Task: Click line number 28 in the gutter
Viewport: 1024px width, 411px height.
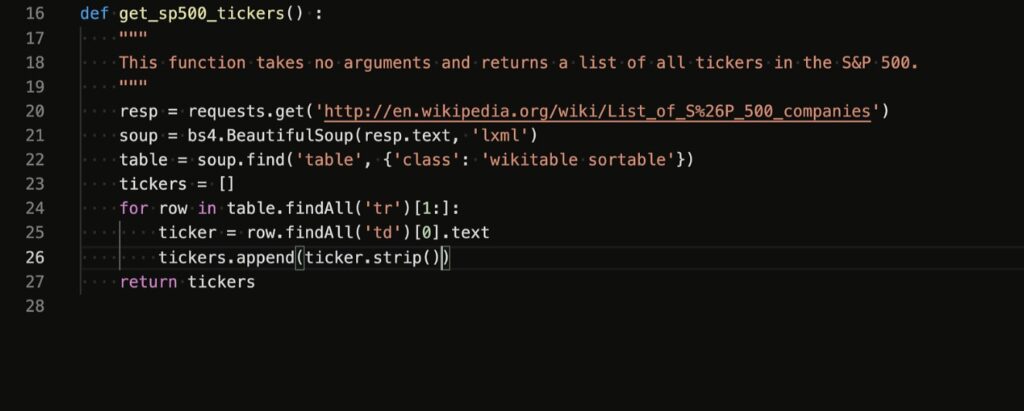Action: click(x=33, y=306)
